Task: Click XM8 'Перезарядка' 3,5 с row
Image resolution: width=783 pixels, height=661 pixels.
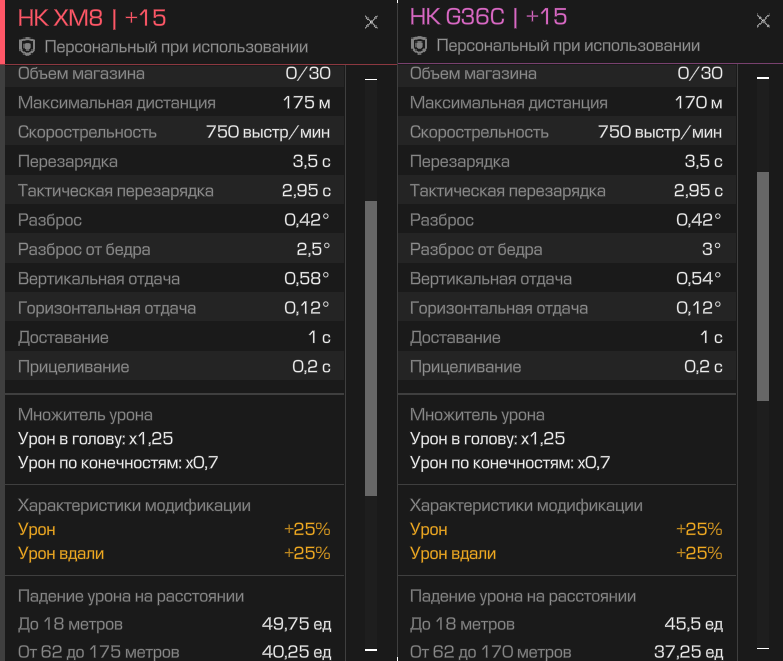Action: [x=175, y=161]
